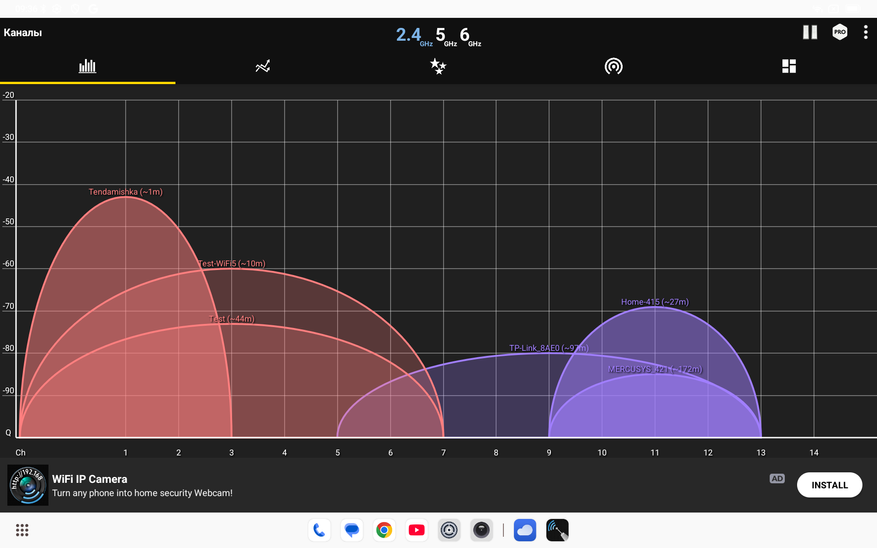The image size is (877, 548).
Task: Tap the Test-WiFi5 (~10m) network label
Action: click(232, 263)
